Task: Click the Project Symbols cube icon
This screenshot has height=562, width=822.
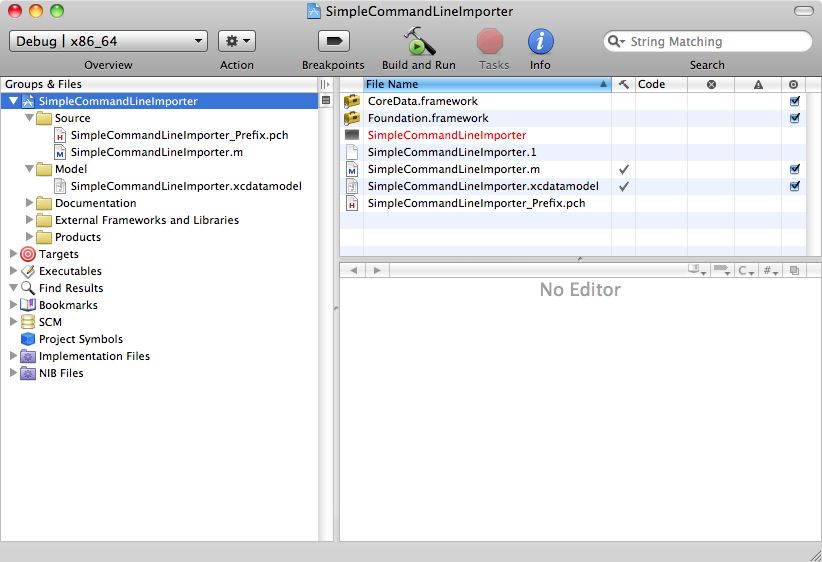Action: 28,339
